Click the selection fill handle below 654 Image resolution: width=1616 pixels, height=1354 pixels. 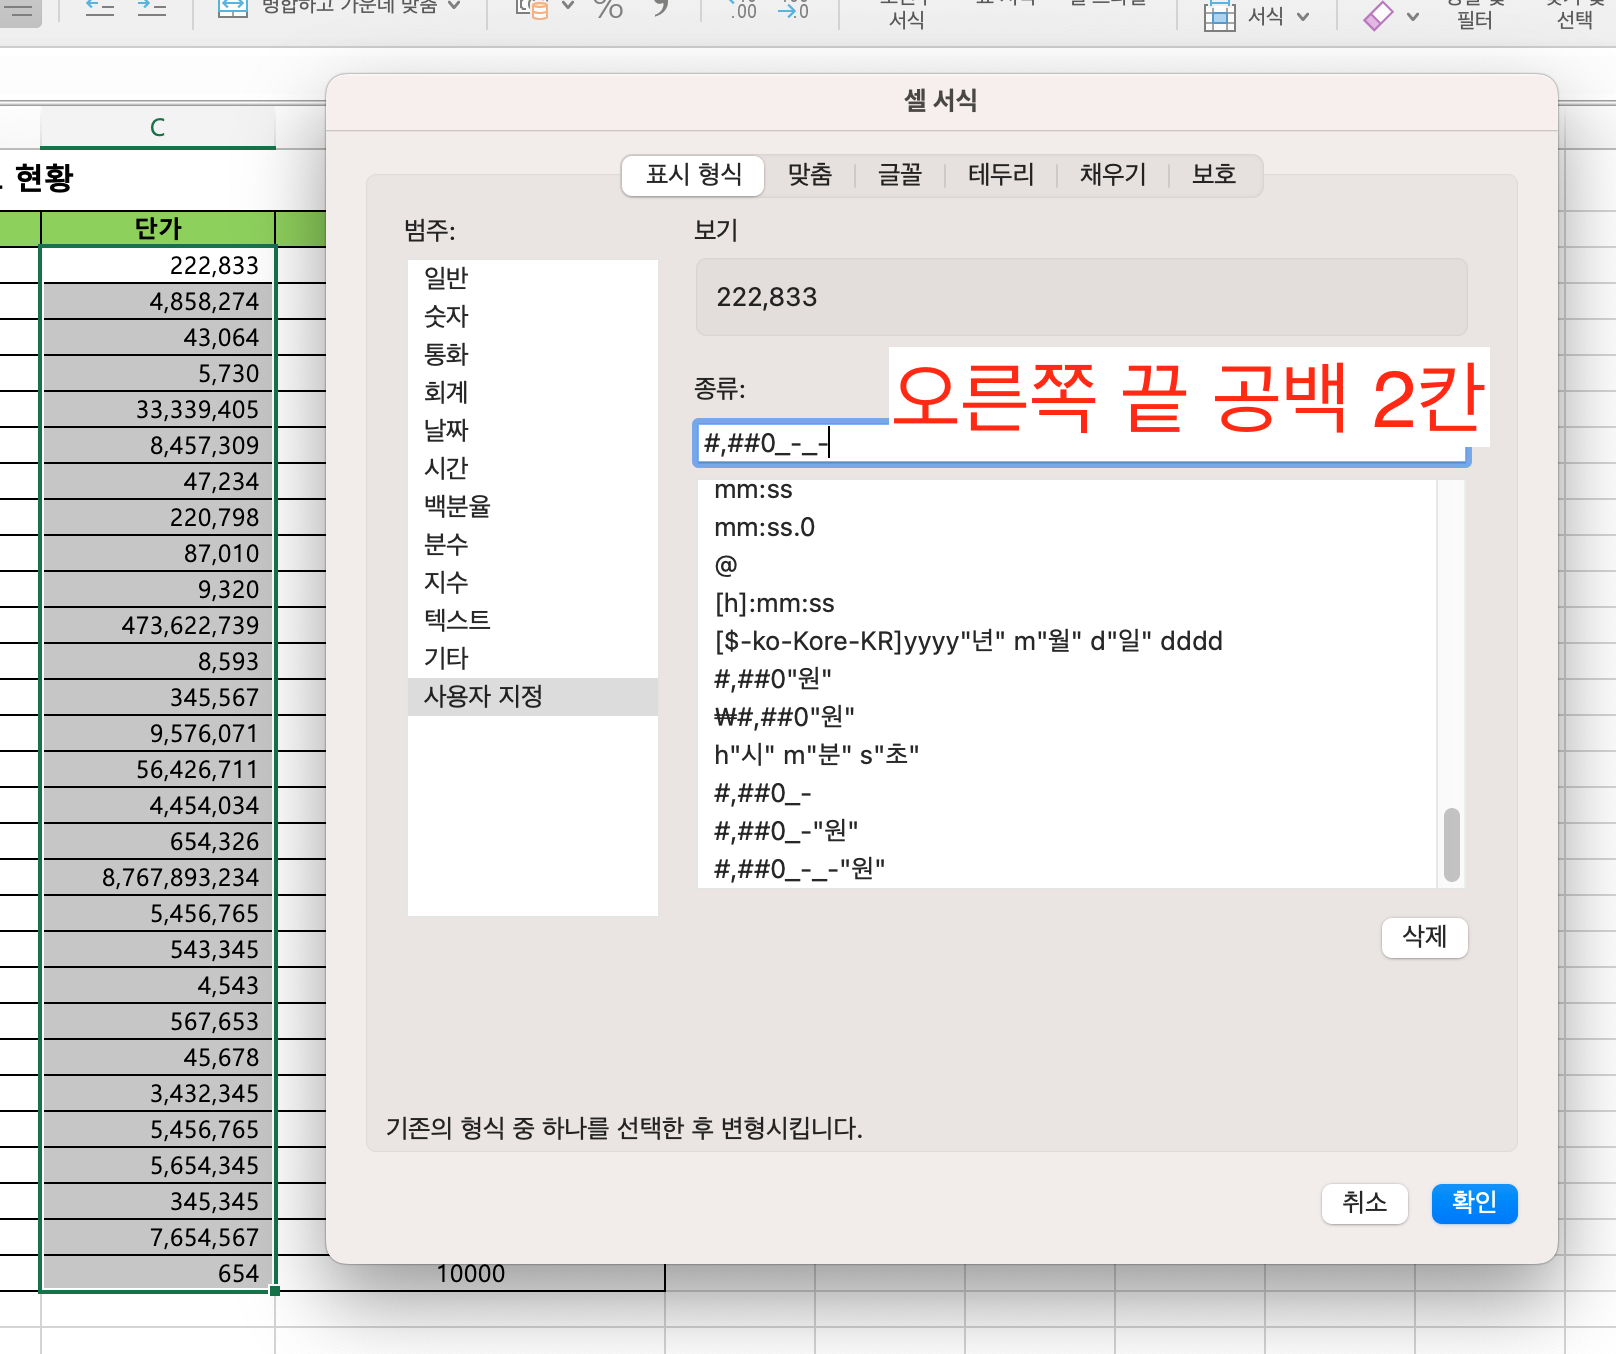pos(275,1291)
